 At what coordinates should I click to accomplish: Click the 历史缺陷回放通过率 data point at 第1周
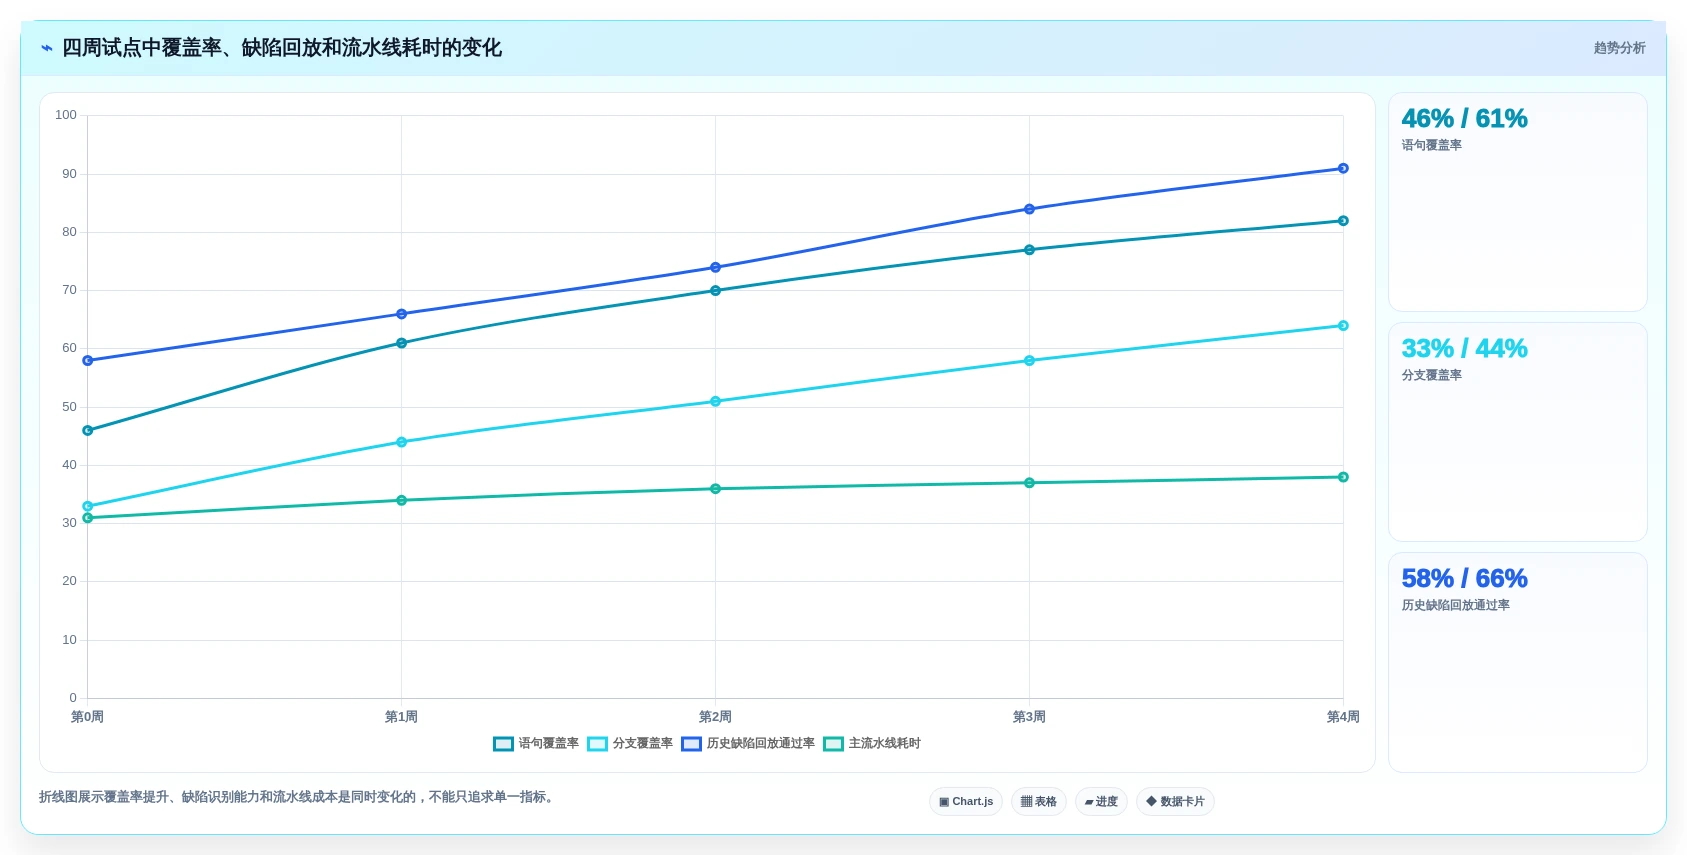(x=402, y=314)
